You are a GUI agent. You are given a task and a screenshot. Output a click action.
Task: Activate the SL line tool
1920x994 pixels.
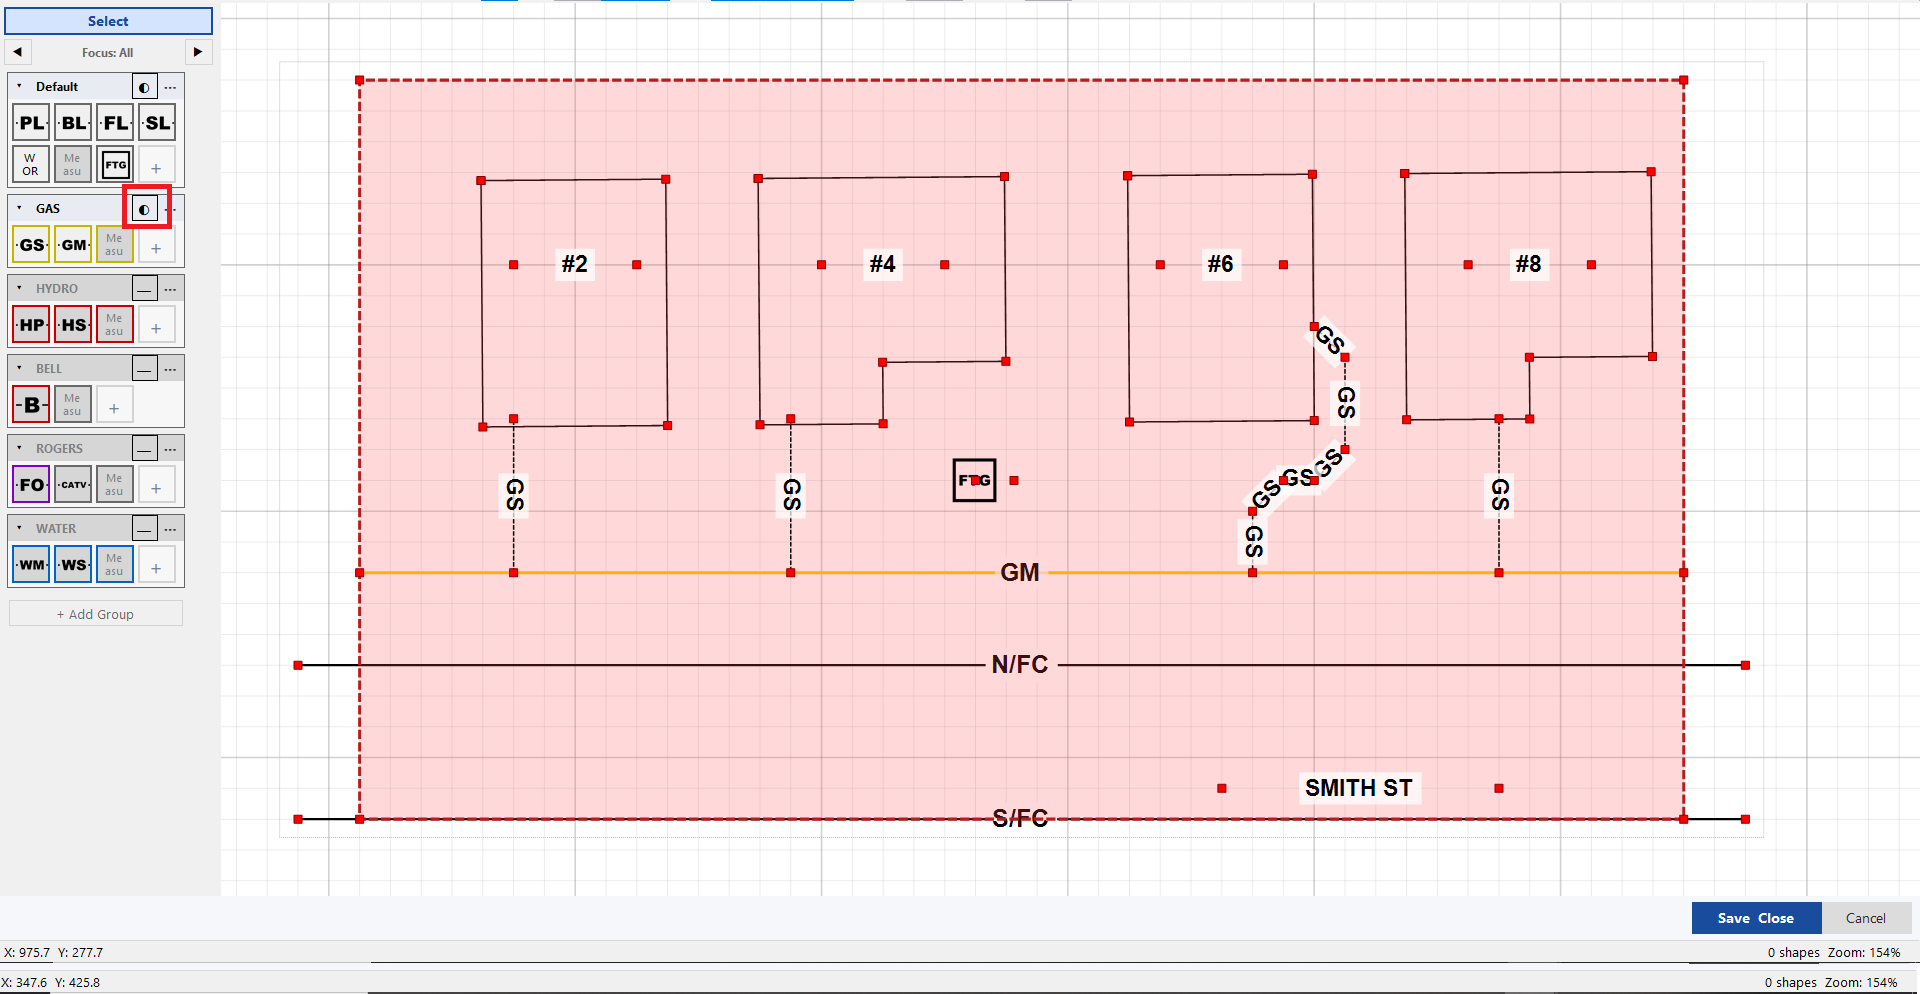tap(157, 123)
